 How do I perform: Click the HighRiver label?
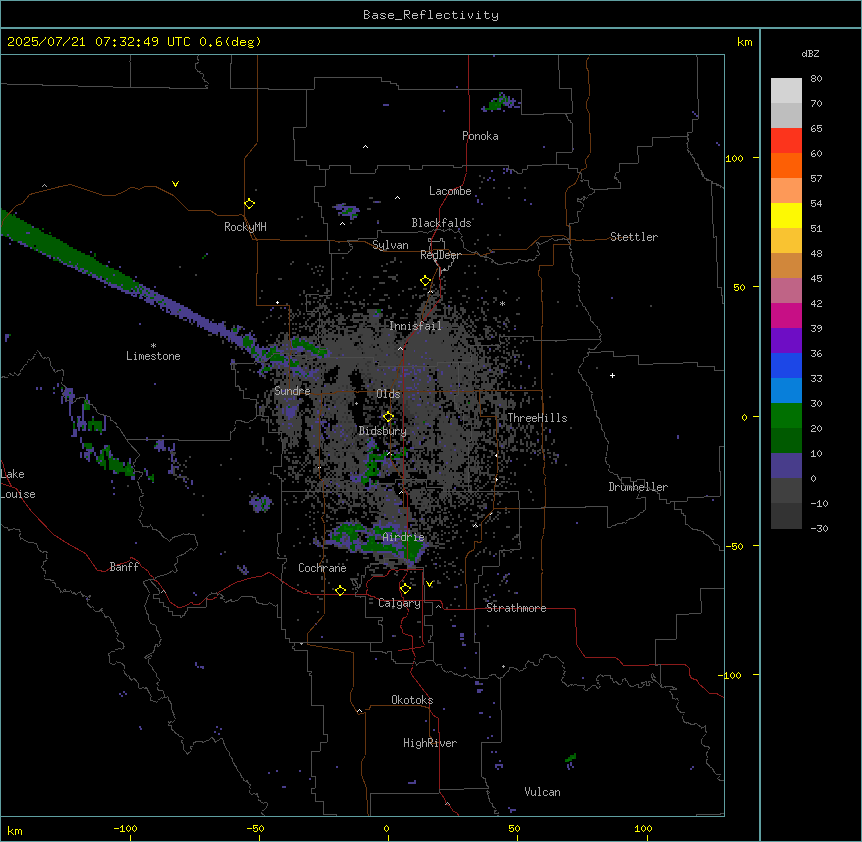[430, 743]
